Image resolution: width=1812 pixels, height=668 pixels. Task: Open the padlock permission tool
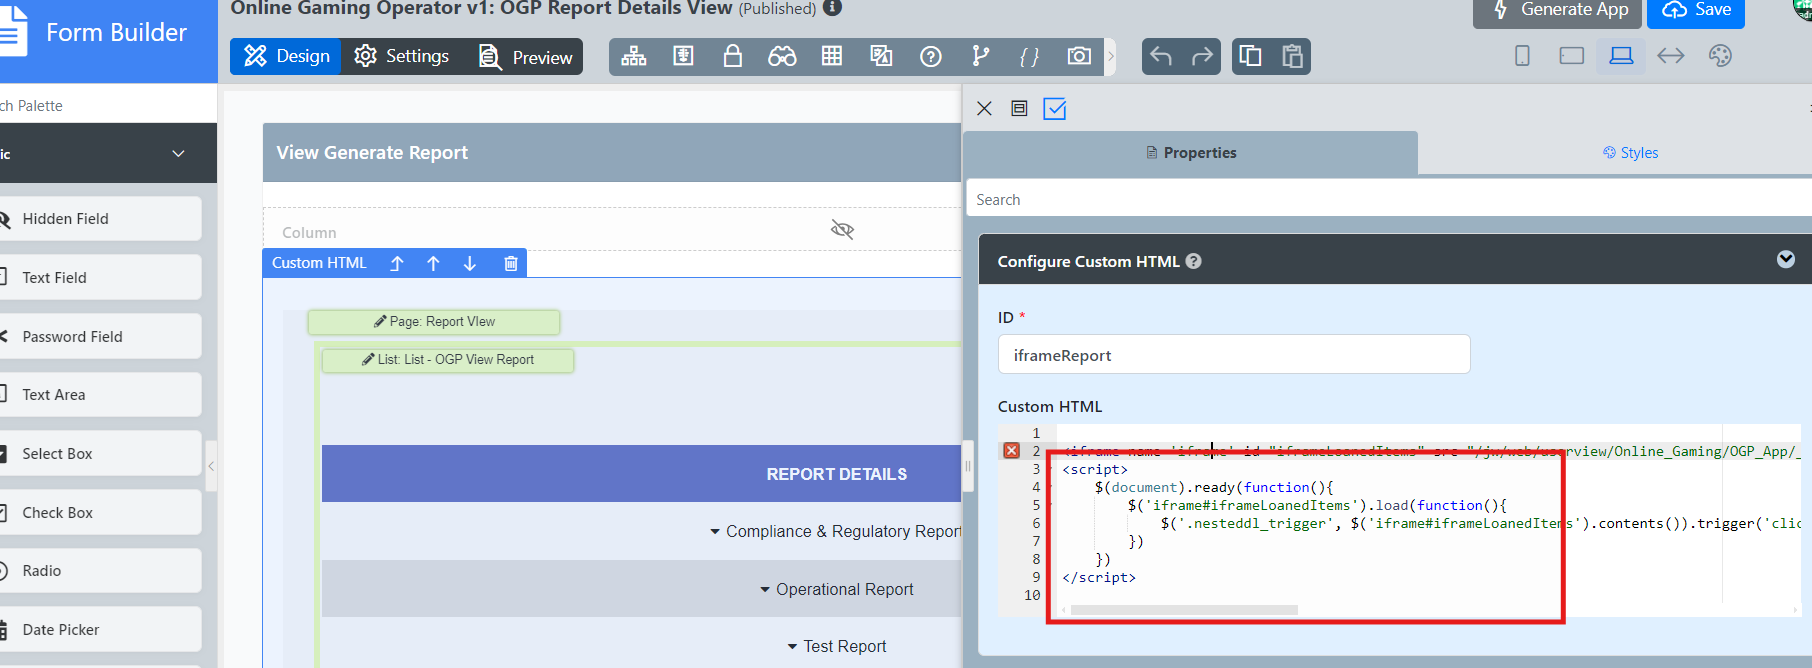click(733, 56)
